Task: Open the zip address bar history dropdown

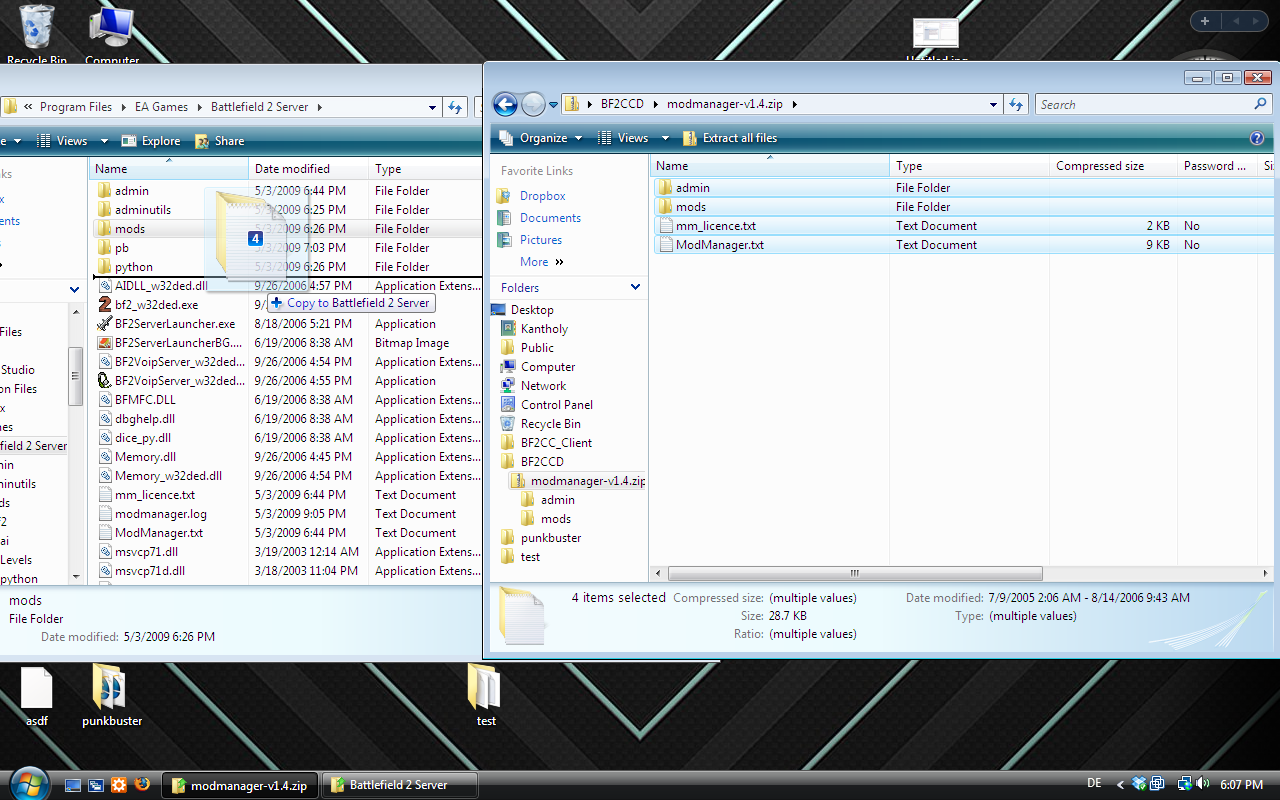Action: pos(993,104)
